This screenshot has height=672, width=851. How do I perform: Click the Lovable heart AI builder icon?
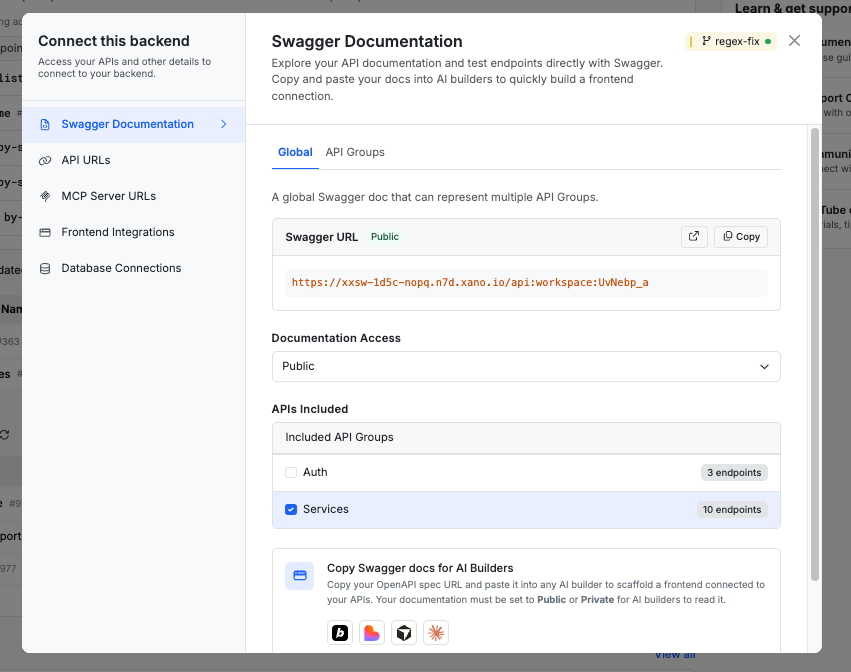pyautogui.click(x=372, y=633)
